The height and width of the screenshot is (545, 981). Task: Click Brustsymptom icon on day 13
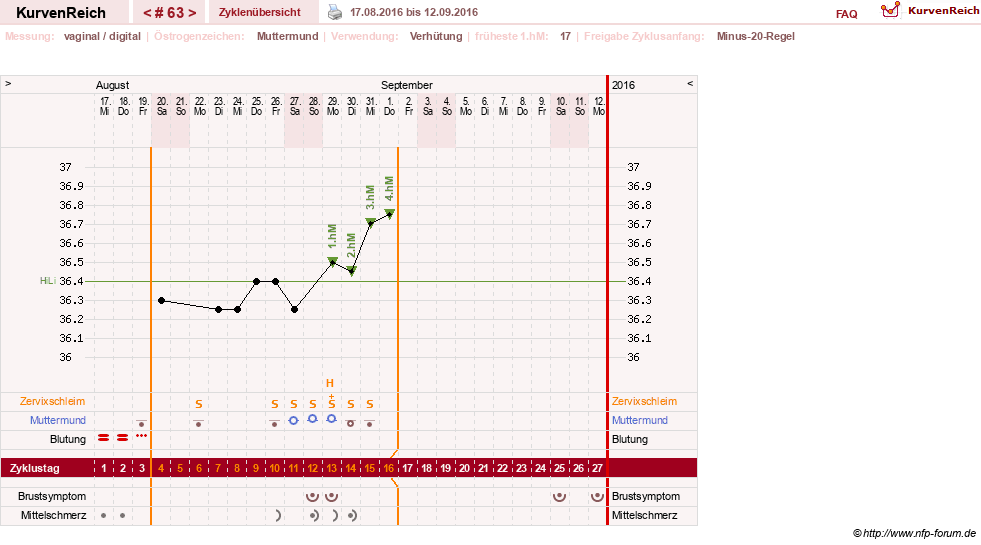(x=332, y=497)
